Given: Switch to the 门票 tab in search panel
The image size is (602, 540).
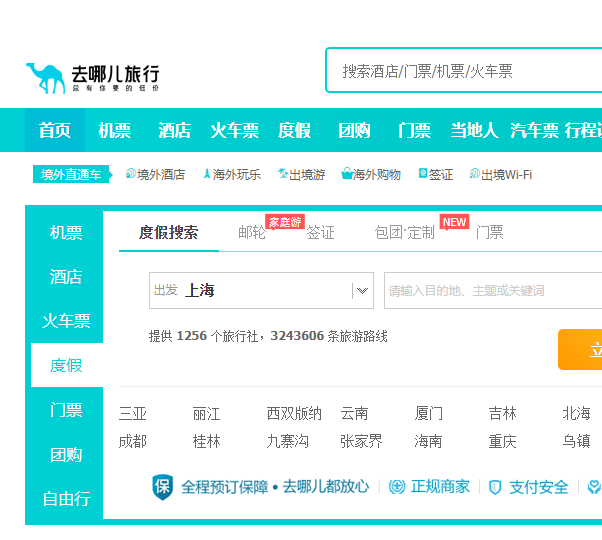Looking at the screenshot, I should pos(490,233).
